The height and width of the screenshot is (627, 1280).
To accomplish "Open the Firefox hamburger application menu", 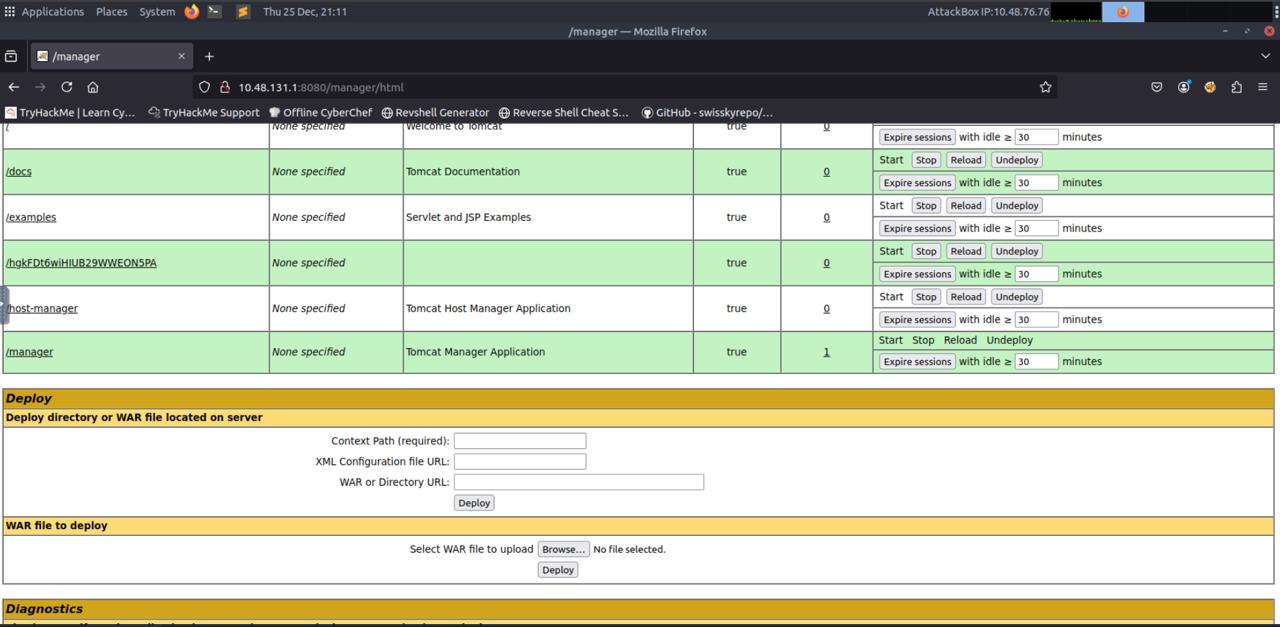I will (x=1263, y=87).
